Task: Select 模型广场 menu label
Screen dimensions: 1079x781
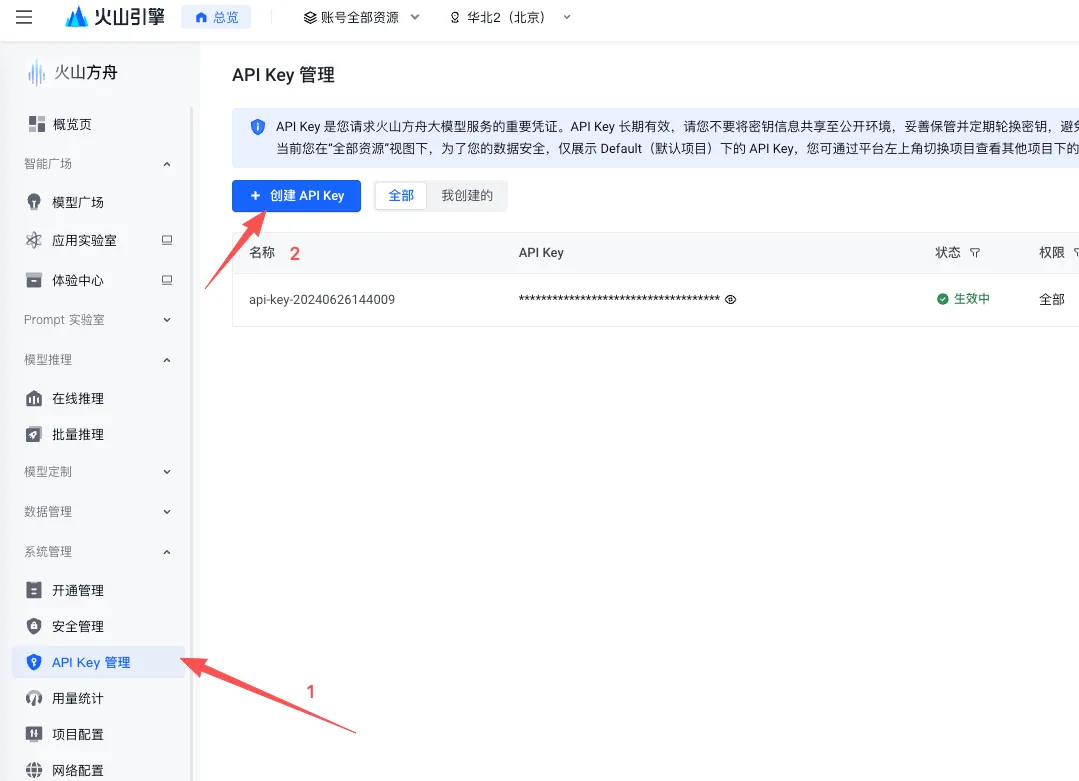Action: coord(78,202)
